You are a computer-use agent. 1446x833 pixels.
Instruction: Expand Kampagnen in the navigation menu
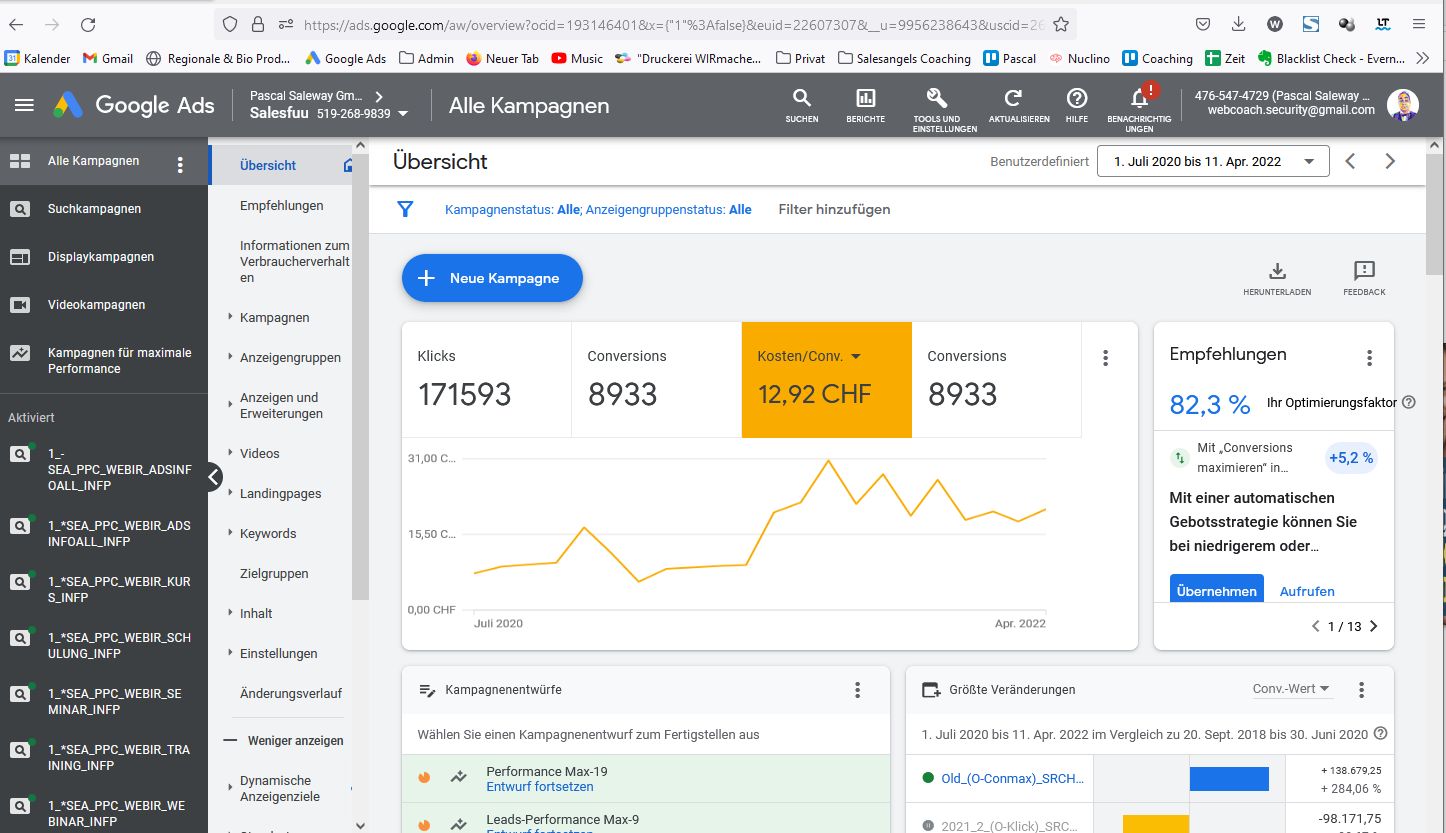(x=274, y=317)
